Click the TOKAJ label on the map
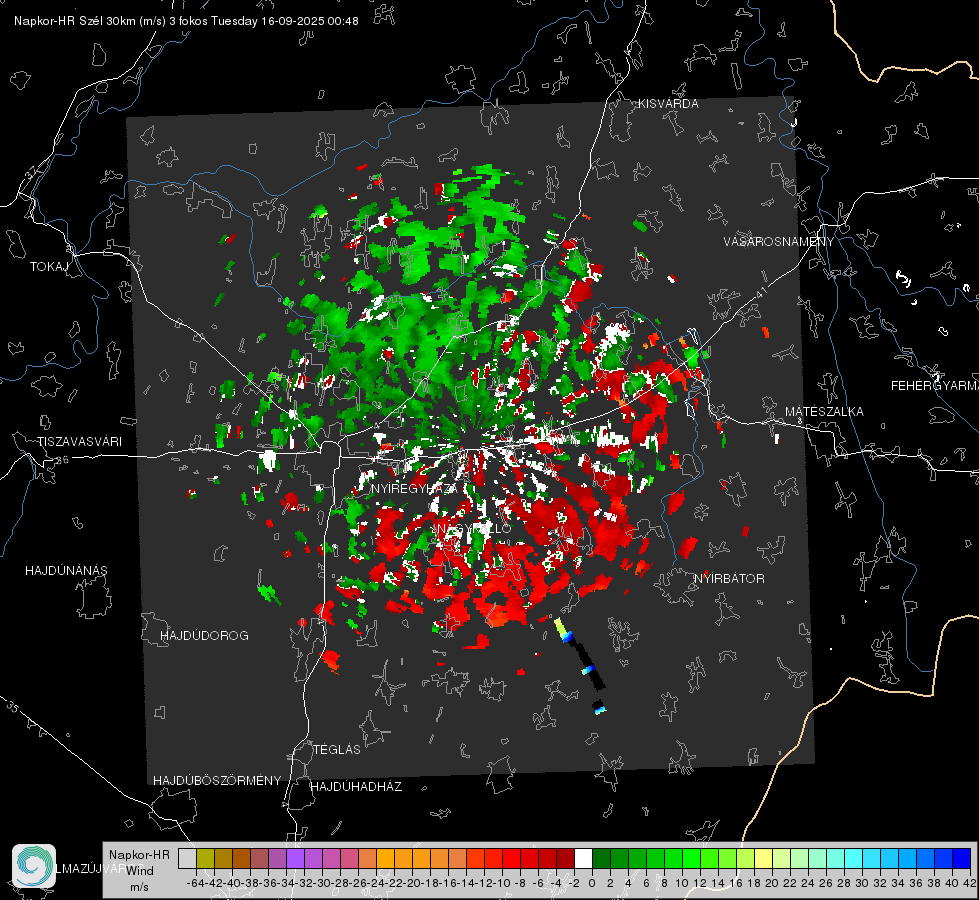979x900 pixels. click(49, 267)
